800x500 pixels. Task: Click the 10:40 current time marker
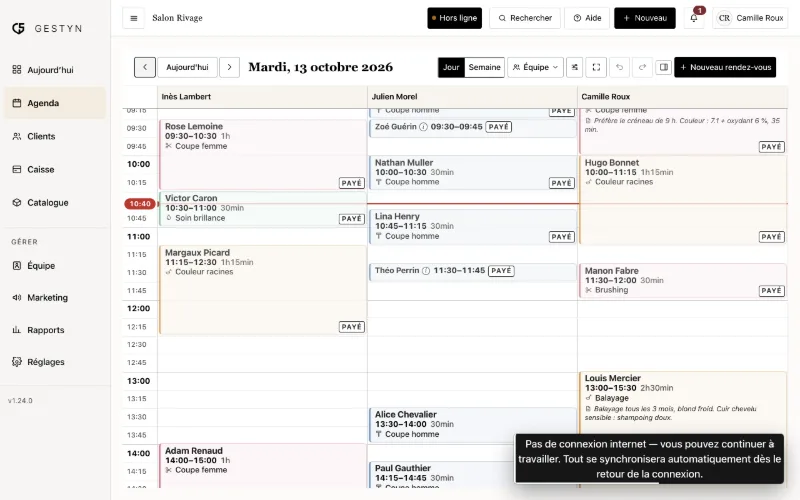(x=140, y=204)
